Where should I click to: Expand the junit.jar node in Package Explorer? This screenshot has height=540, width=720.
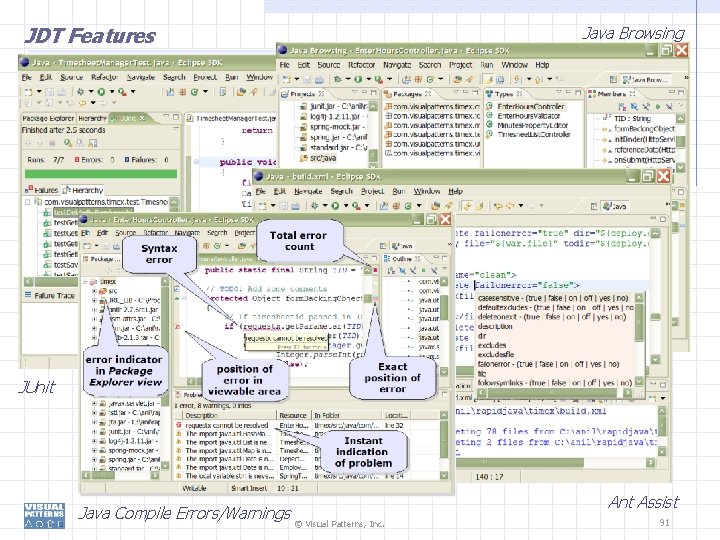click(94, 431)
